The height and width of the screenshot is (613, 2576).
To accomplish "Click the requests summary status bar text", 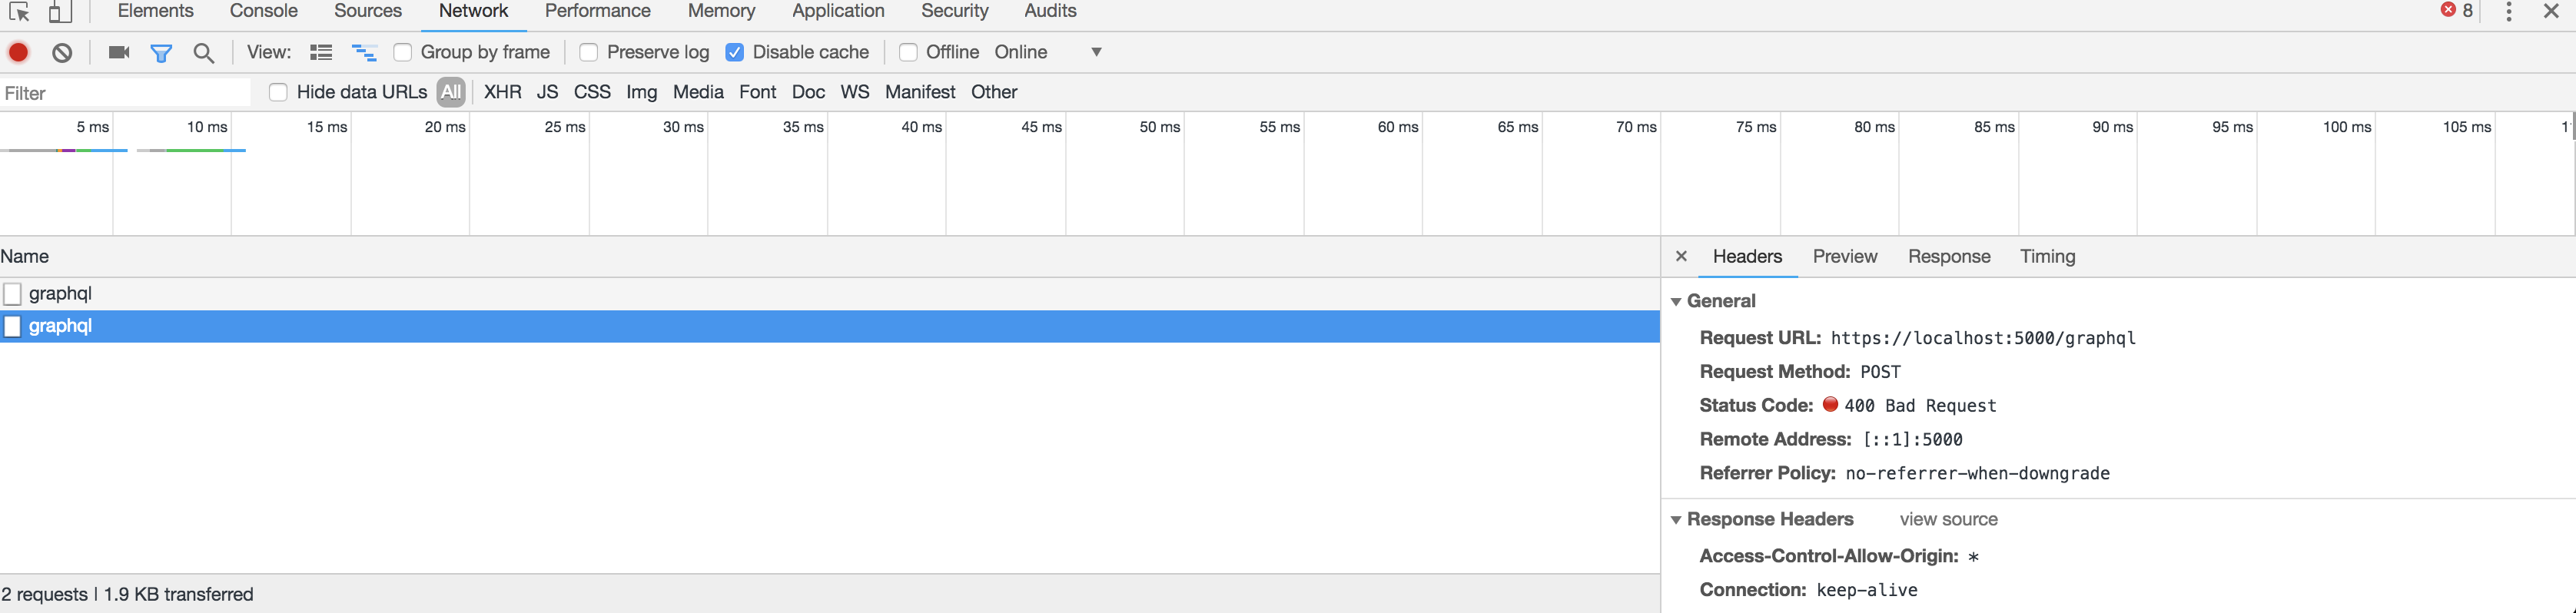I will click(x=127, y=595).
